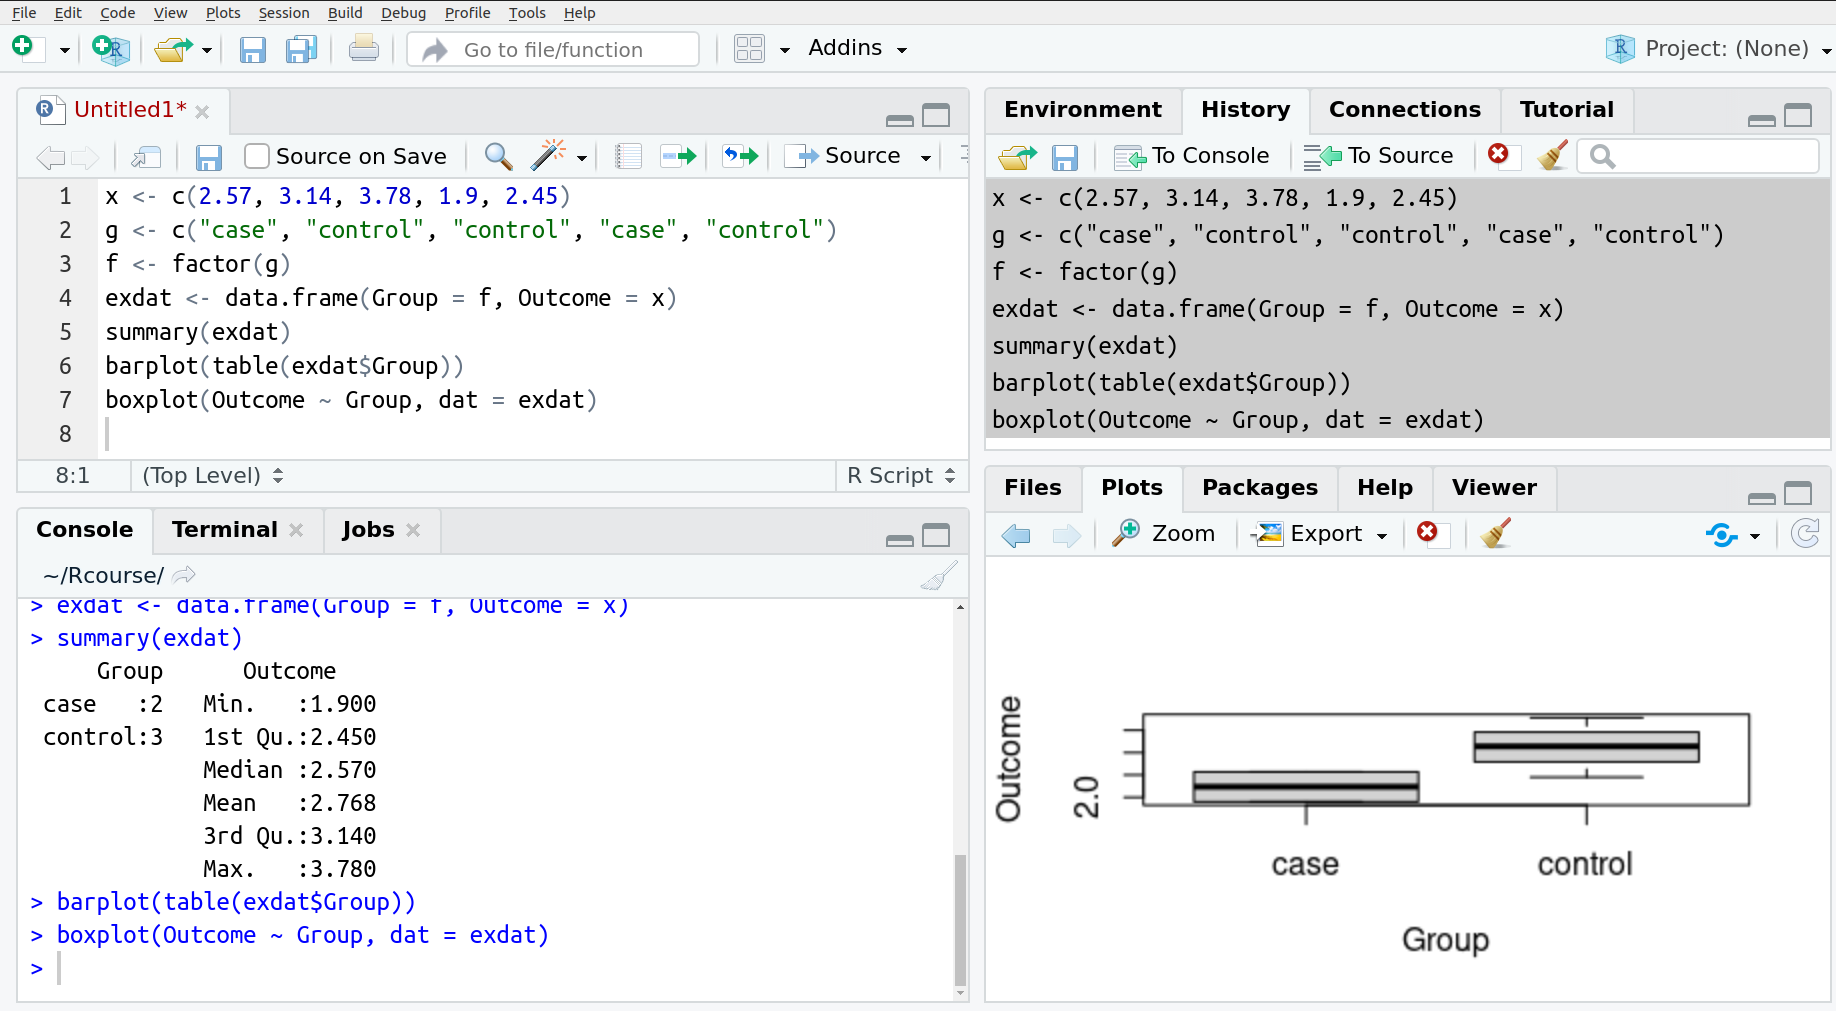Save the Untitled1 script

point(208,156)
